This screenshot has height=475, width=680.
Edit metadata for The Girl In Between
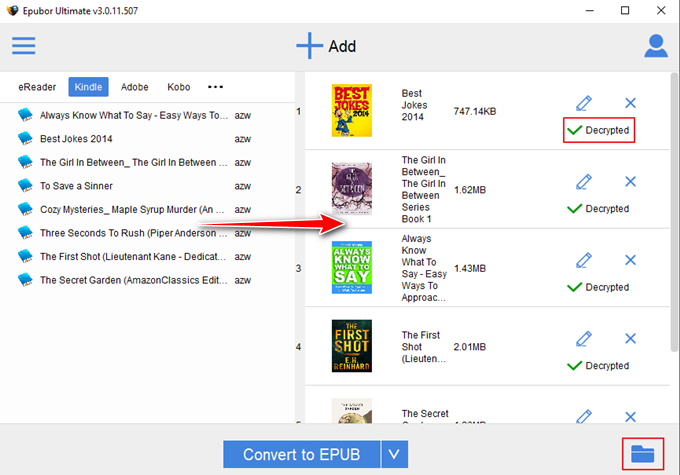[584, 181]
